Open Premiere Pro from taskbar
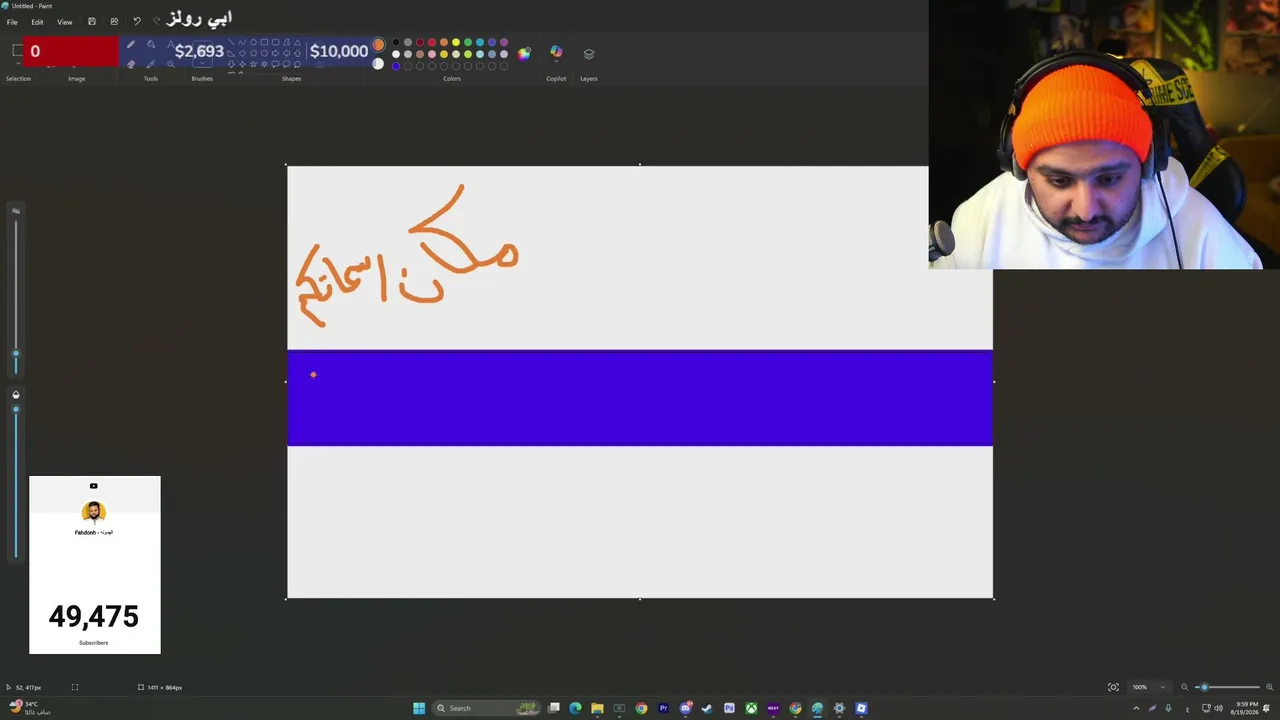This screenshot has width=1280, height=720. coord(663,708)
